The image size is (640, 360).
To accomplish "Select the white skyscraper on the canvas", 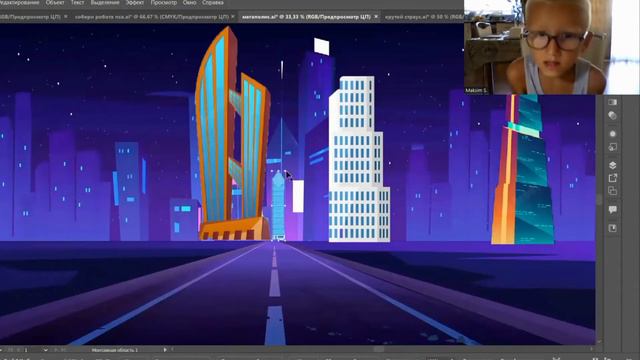I will coord(358,159).
